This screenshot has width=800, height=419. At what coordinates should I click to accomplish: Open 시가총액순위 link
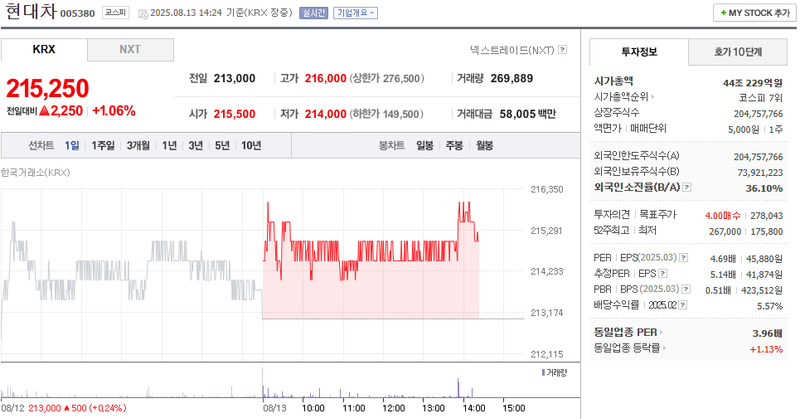623,96
